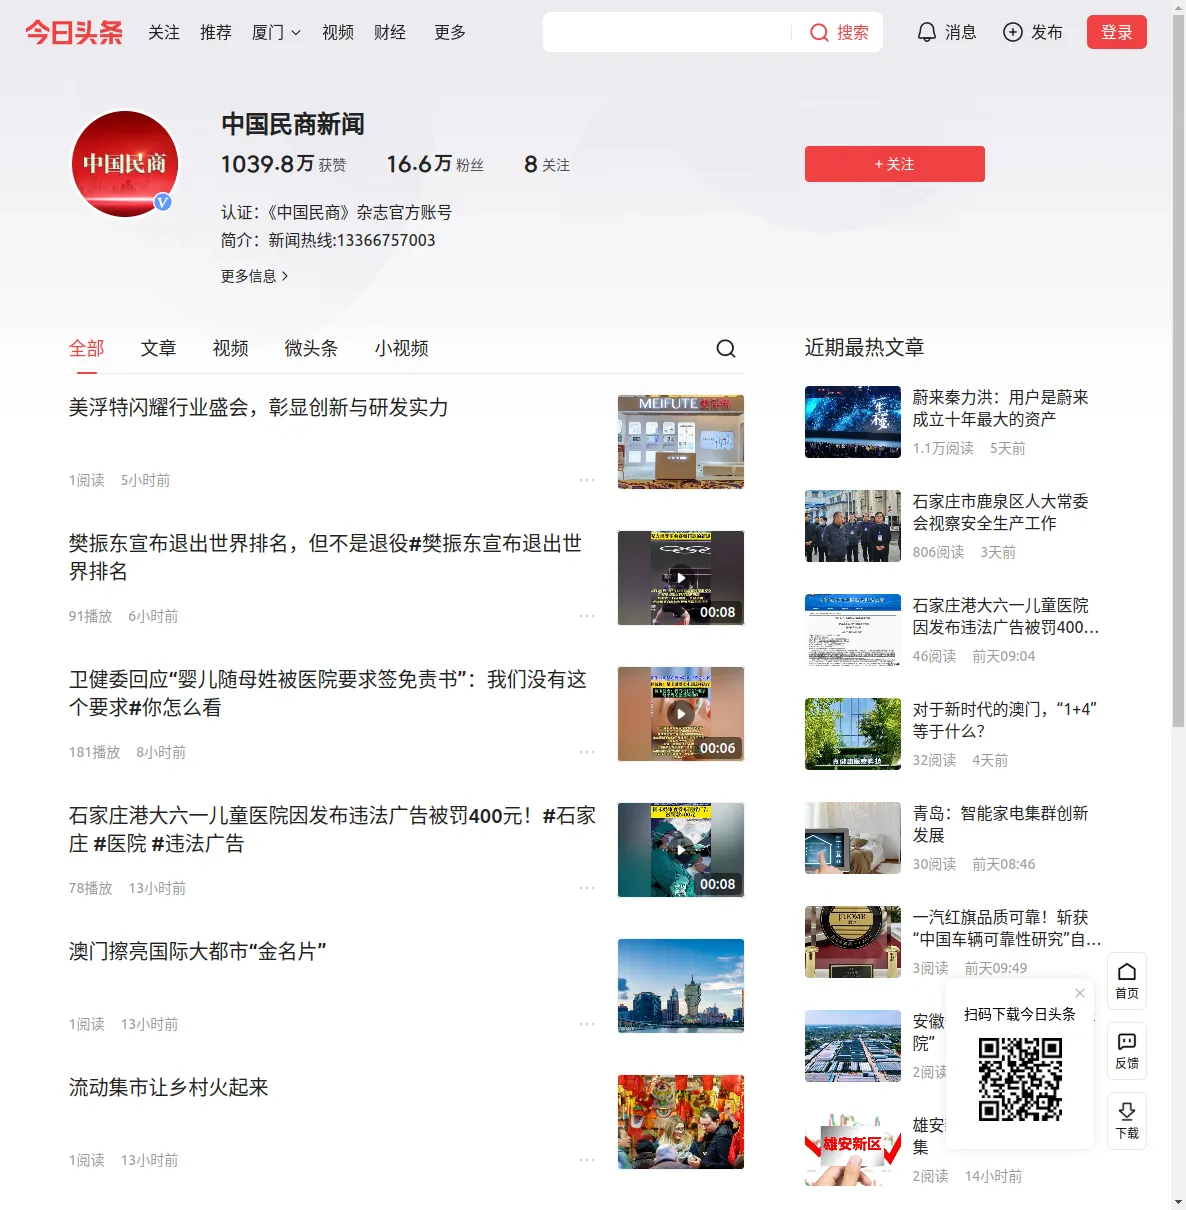1186x1210 pixels.
Task: Open 财经 in top navigation
Action: (x=390, y=32)
